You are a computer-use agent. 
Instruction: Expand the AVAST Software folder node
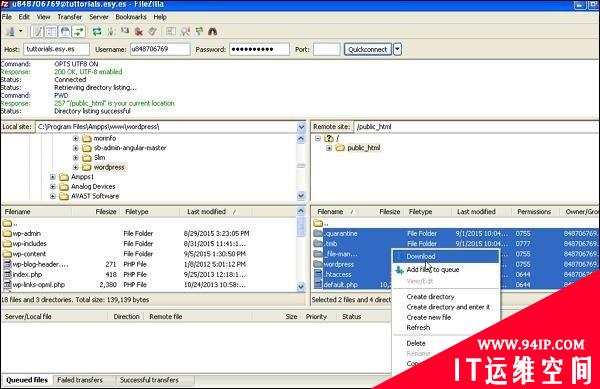click(53, 196)
